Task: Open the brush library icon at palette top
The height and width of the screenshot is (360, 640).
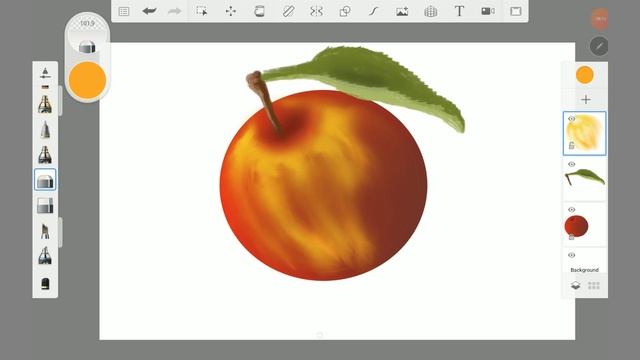Action: 45,73
